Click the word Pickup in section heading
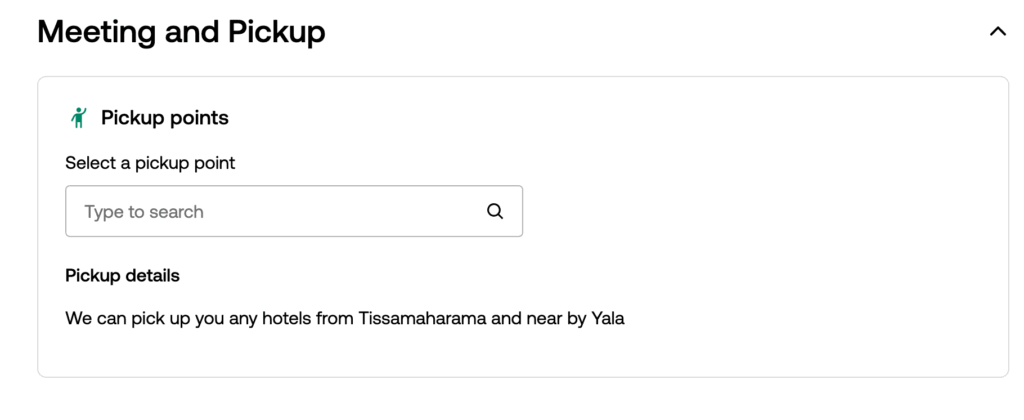Image resolution: width=1024 pixels, height=420 pixels. [x=277, y=32]
